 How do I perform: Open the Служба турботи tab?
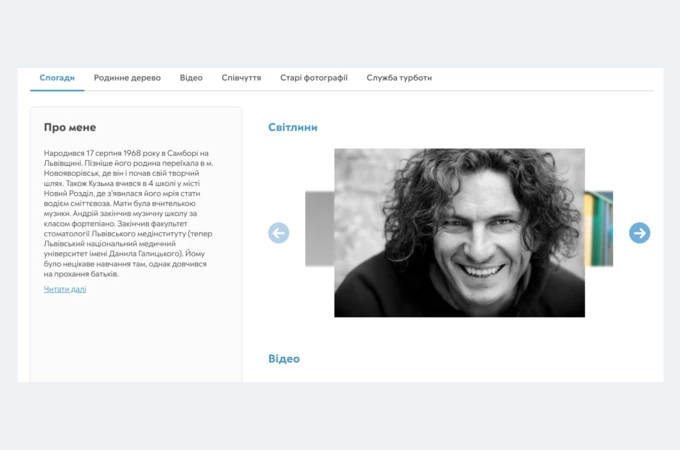pos(399,78)
